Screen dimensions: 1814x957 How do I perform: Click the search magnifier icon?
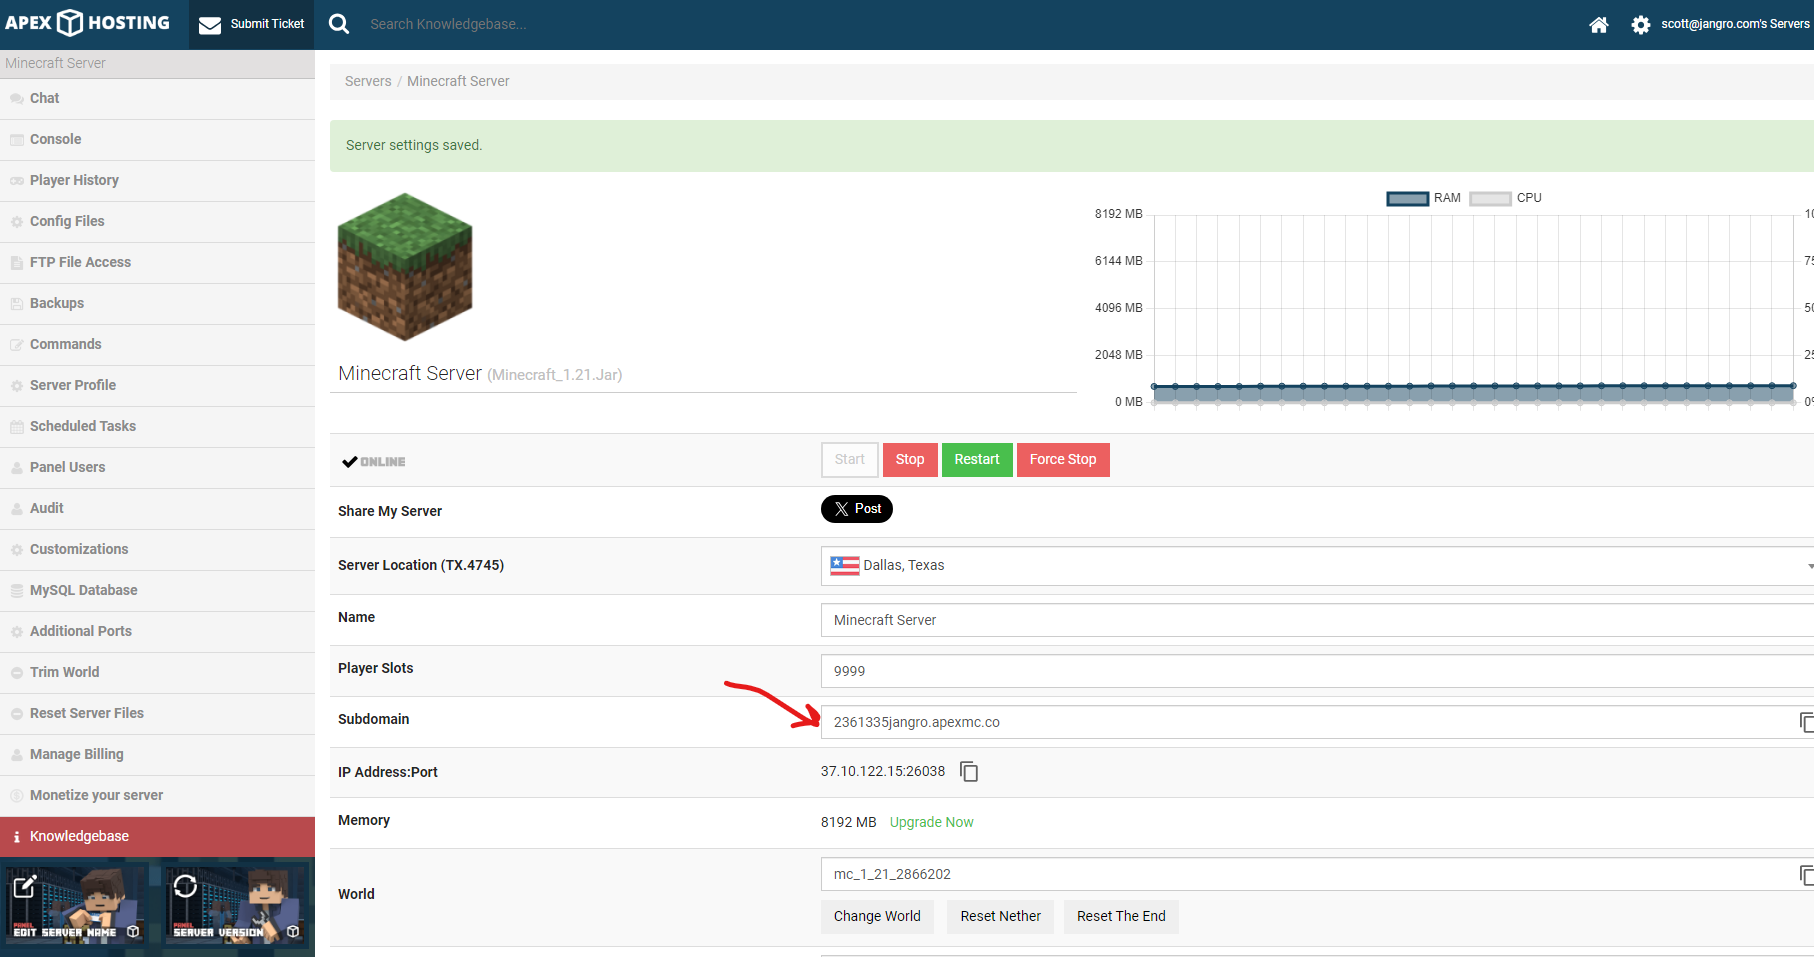point(339,24)
